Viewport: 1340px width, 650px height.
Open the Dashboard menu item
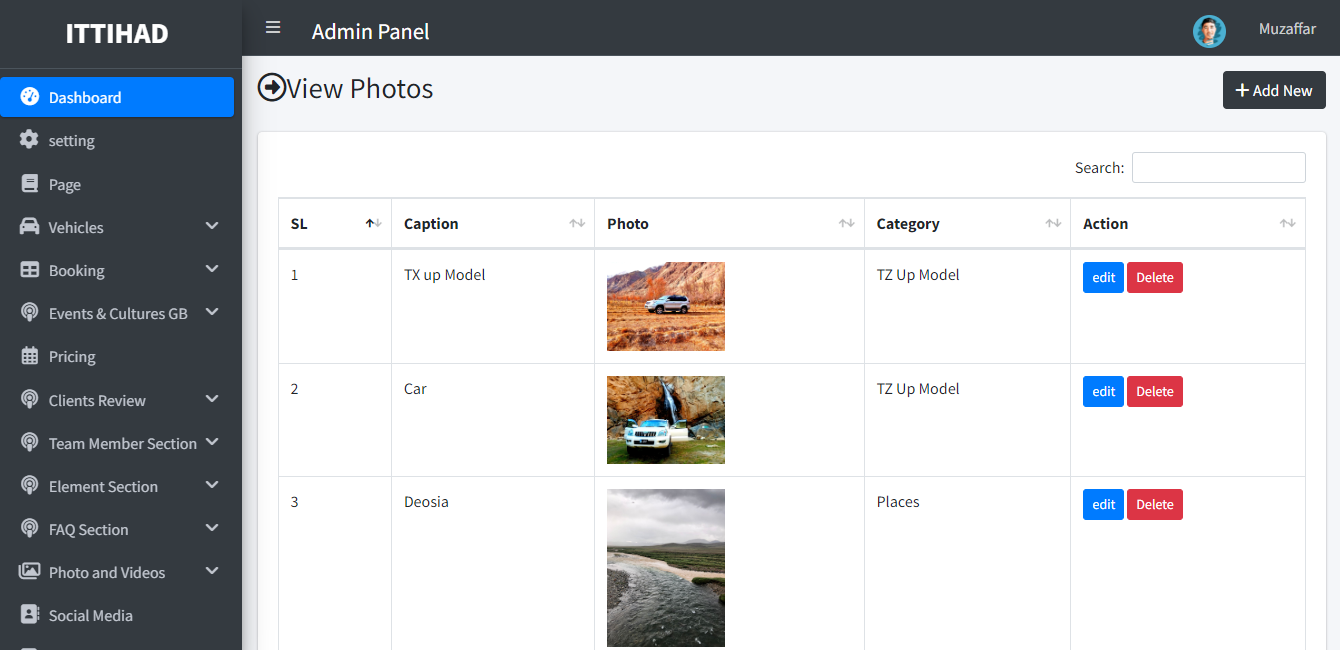(x=117, y=97)
